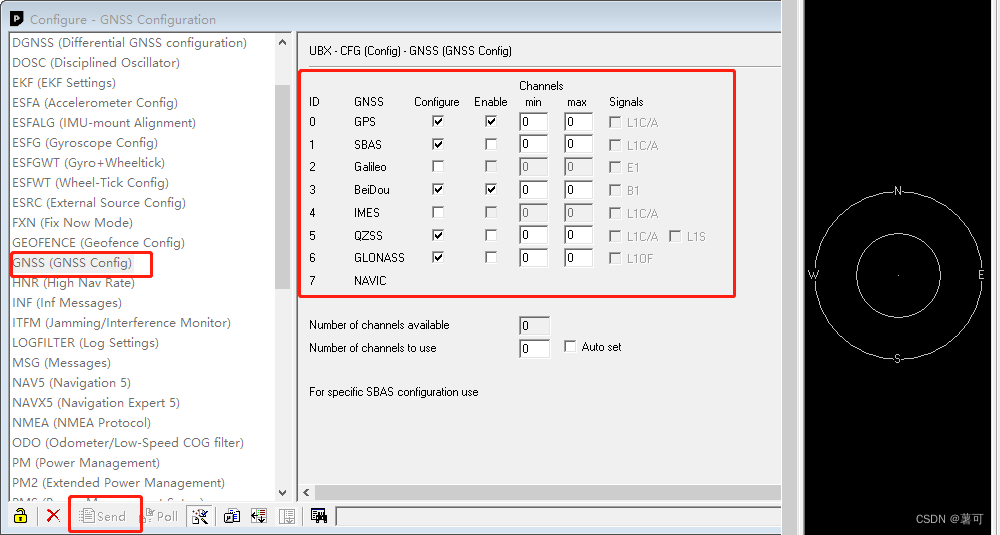Check the QZSS L1S signal box
The image size is (1000, 535).
(675, 237)
